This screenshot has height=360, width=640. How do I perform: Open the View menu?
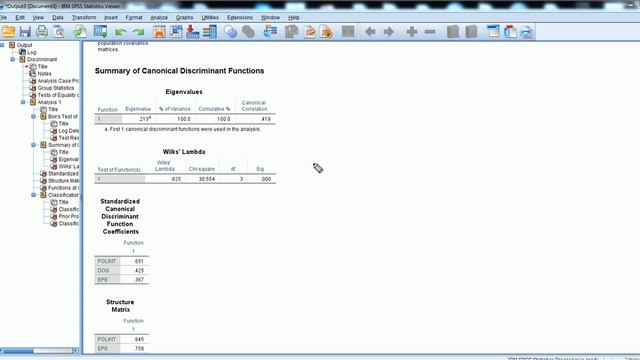click(x=38, y=18)
